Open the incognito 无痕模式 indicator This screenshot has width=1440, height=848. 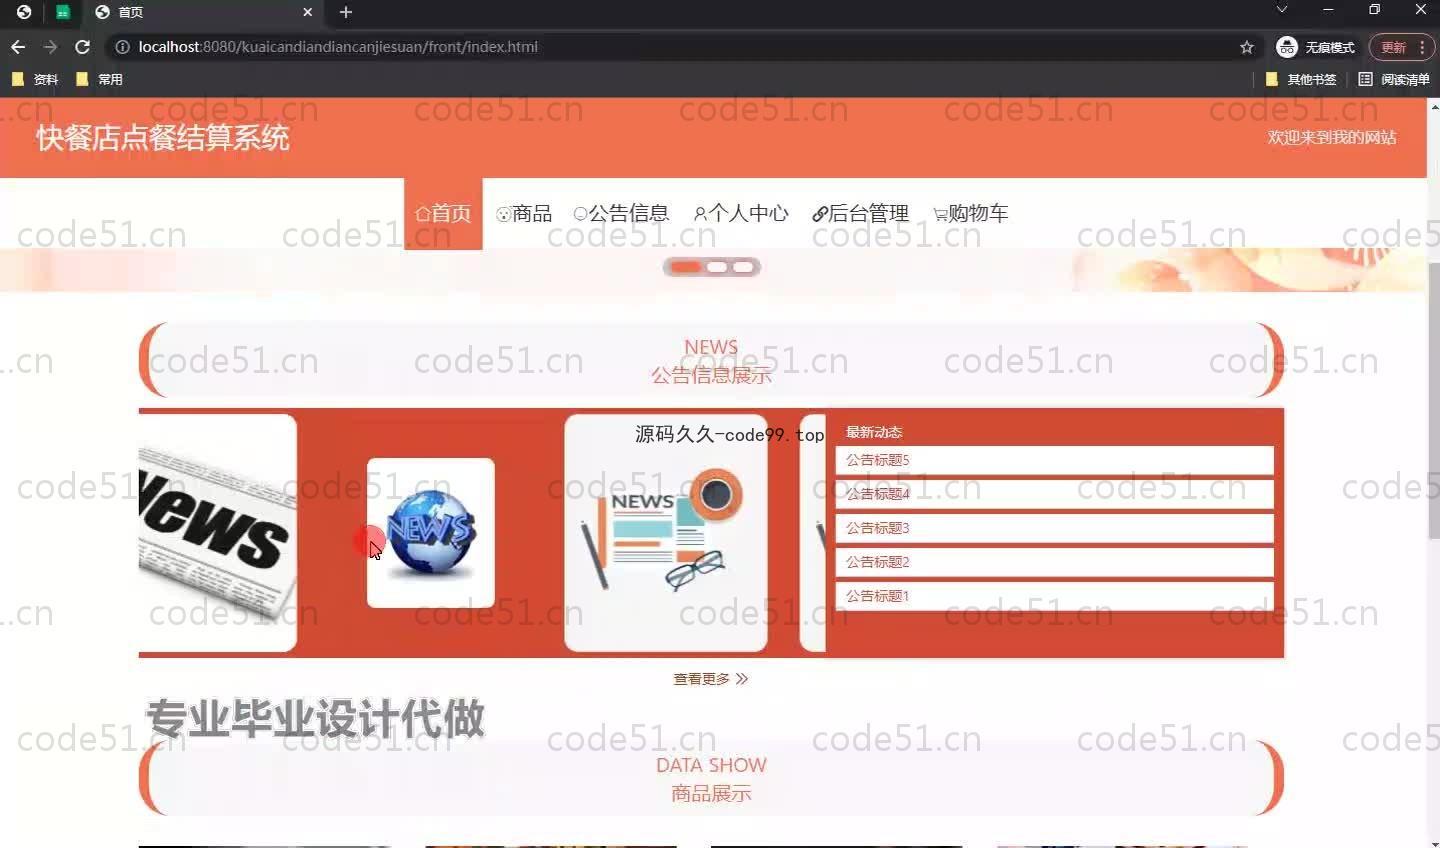tap(1315, 47)
